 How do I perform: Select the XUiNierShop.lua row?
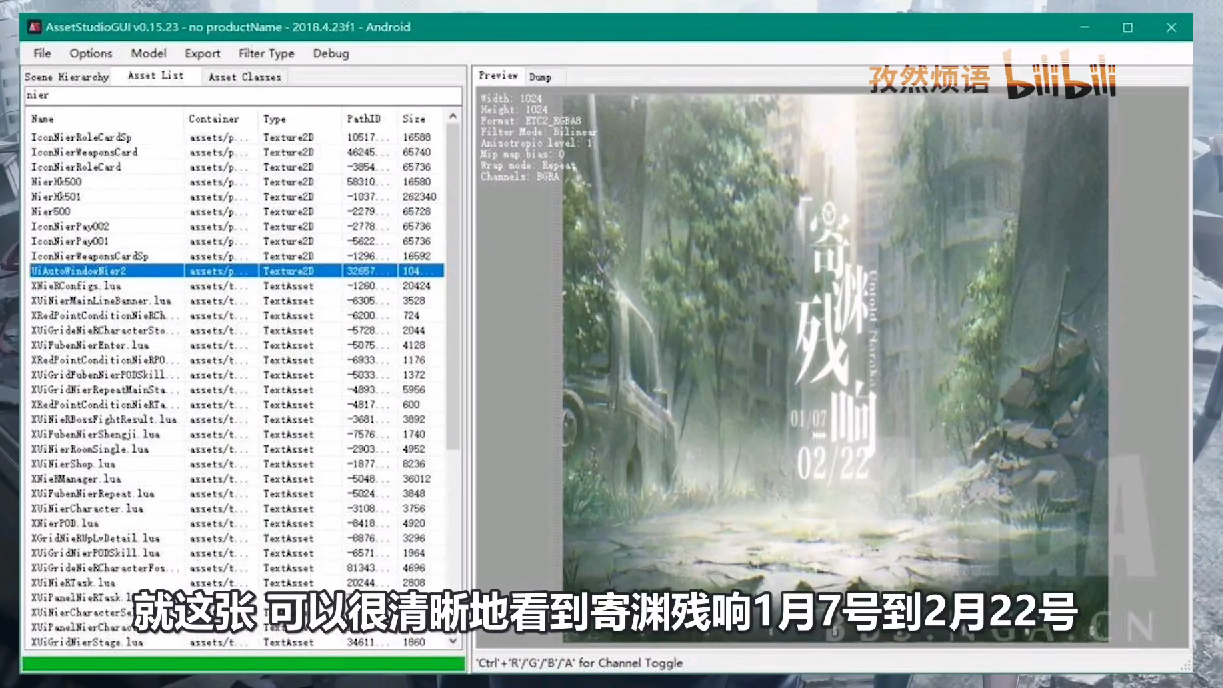[235, 464]
